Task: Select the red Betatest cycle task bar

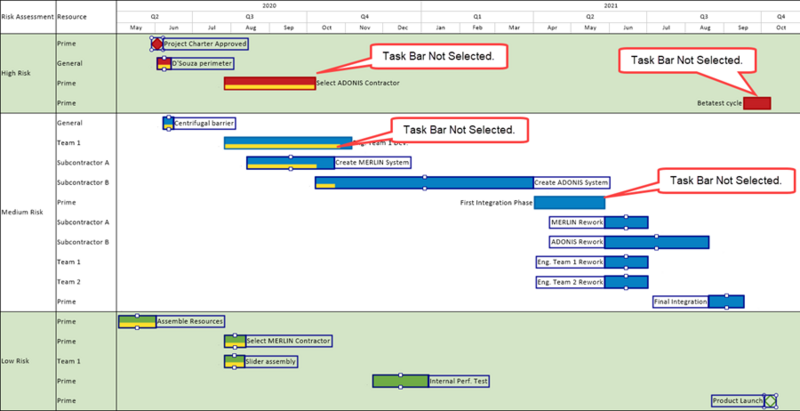Action: [757, 103]
